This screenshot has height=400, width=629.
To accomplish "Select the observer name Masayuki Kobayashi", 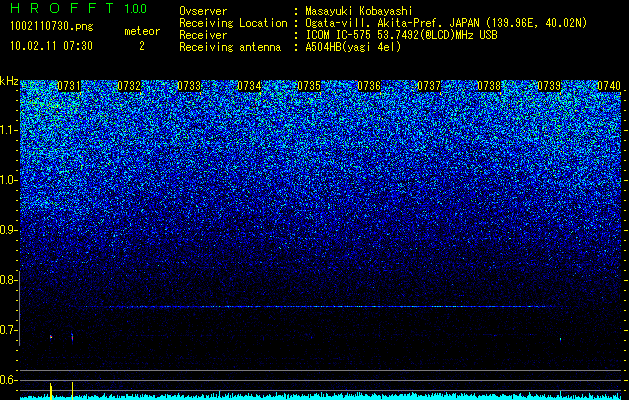I will [x=359, y=11].
